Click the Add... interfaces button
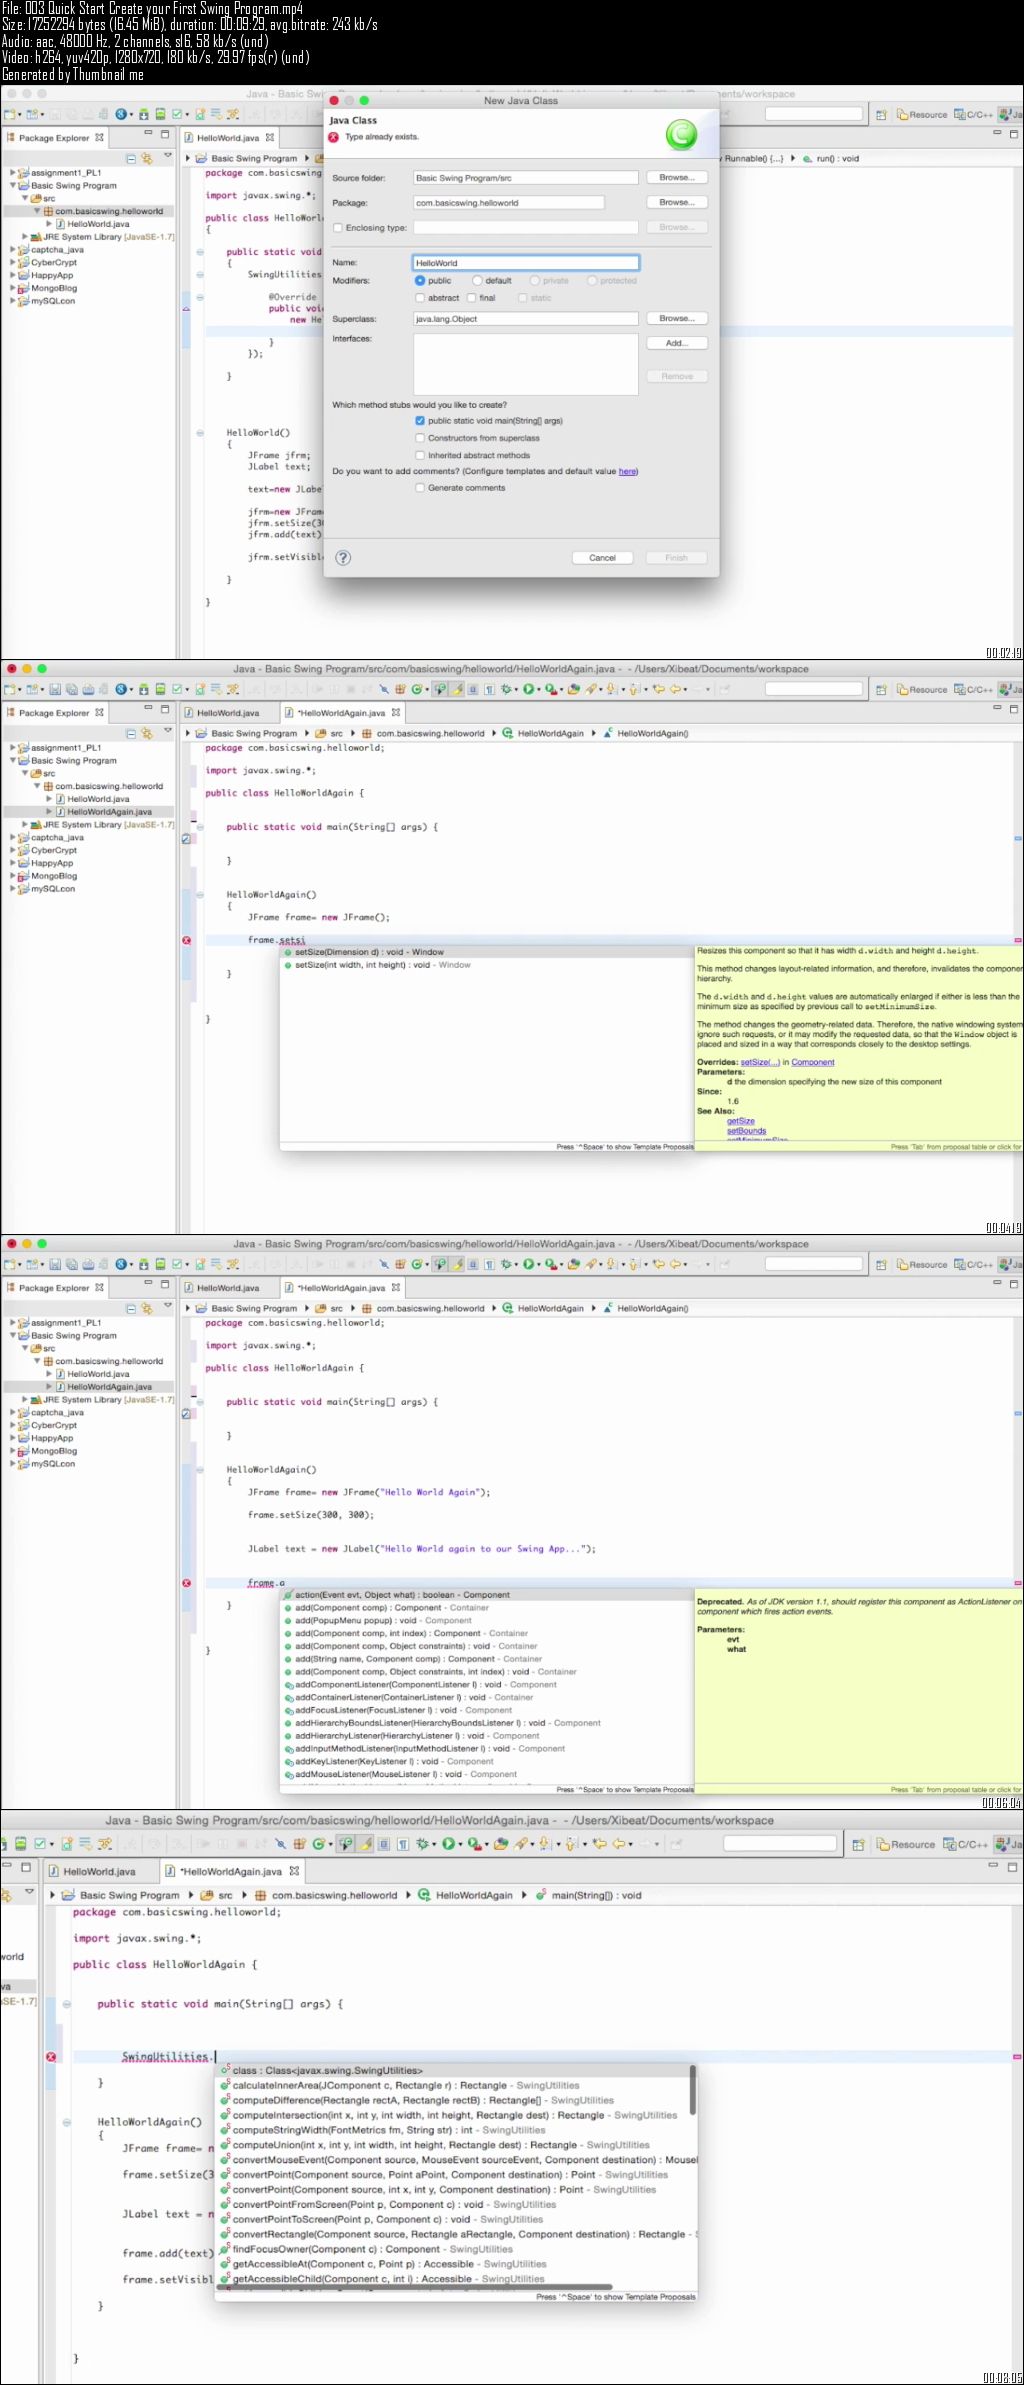1024x2385 pixels. [x=677, y=343]
